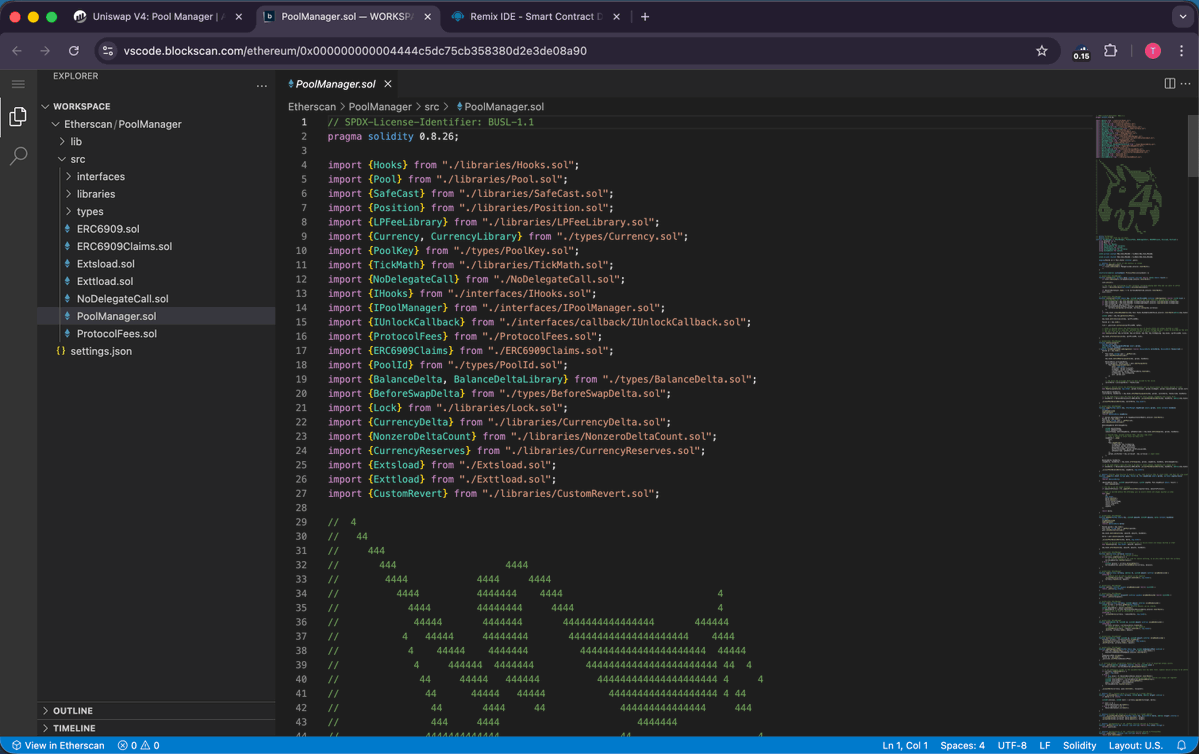Expand the TIMELINE section

pos(74,728)
